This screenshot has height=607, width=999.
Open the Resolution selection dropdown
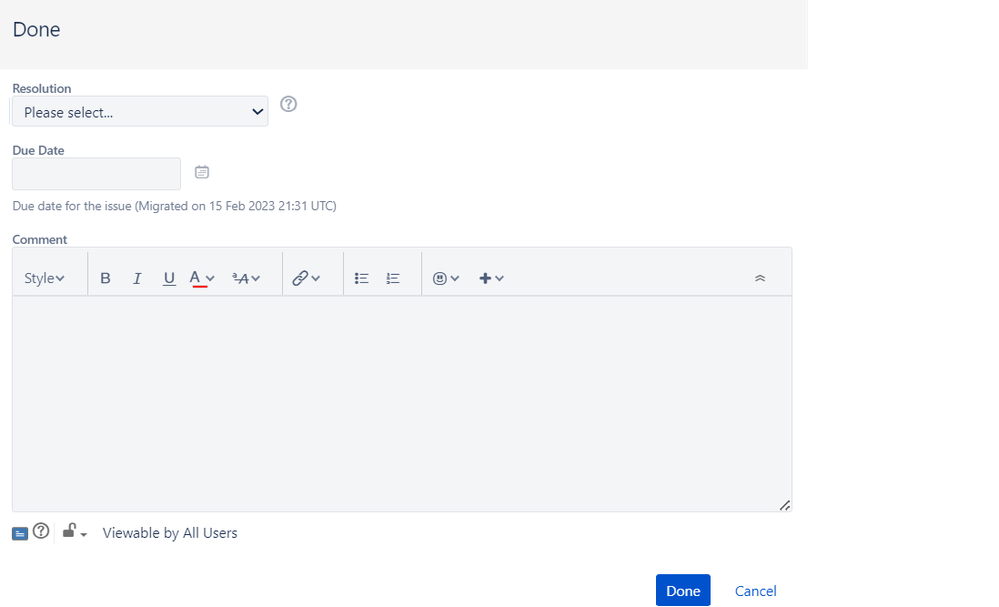(x=139, y=111)
